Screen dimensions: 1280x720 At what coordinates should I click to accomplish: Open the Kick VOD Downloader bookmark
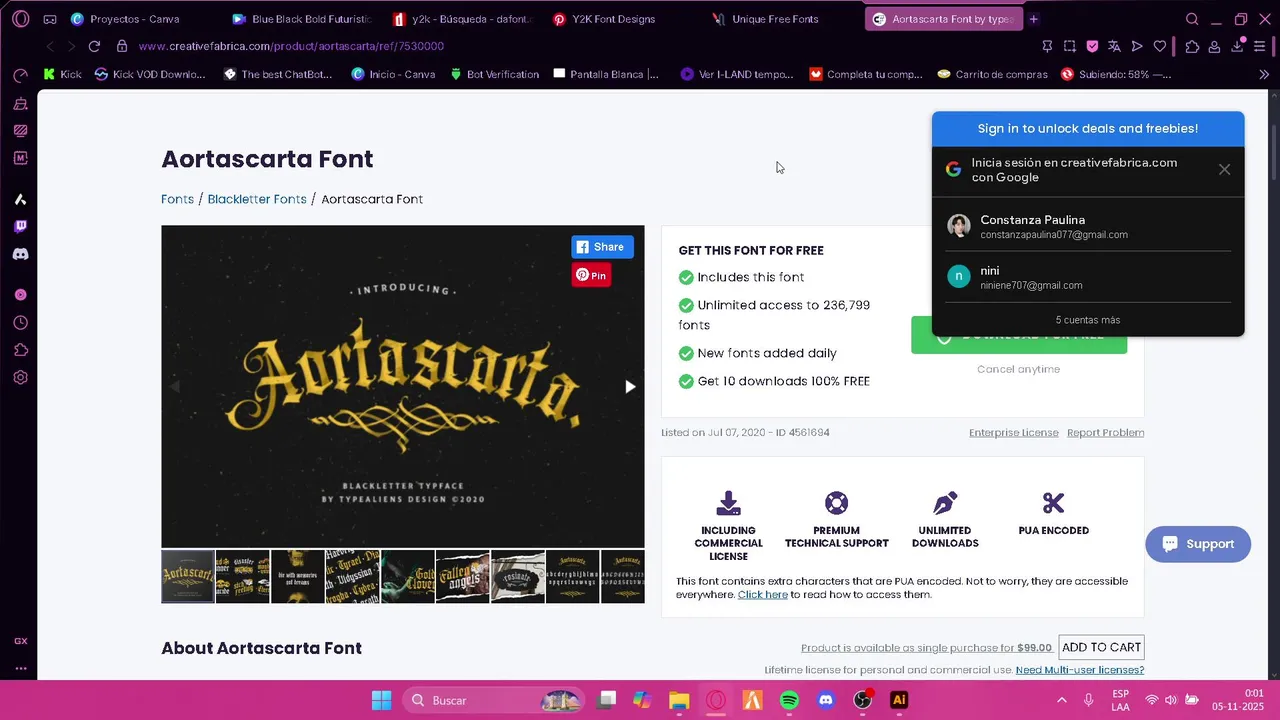[x=149, y=74]
